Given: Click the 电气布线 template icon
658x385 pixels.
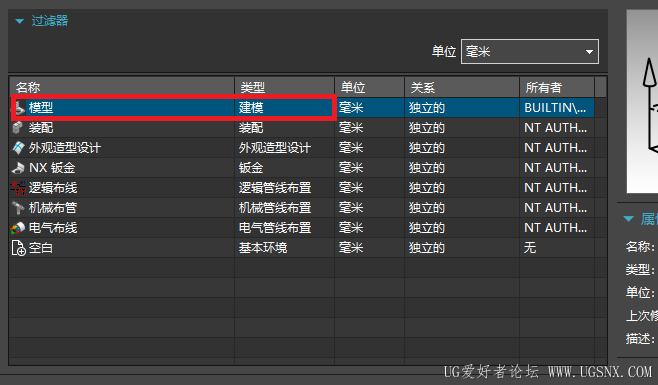Looking at the screenshot, I should 18,228.
